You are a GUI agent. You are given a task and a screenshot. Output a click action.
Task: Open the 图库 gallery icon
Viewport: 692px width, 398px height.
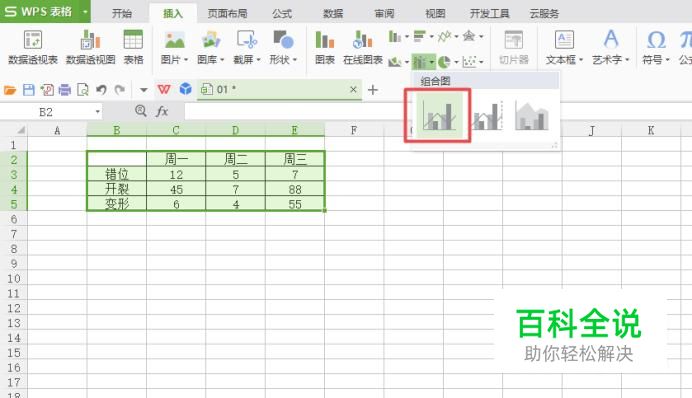[211, 40]
